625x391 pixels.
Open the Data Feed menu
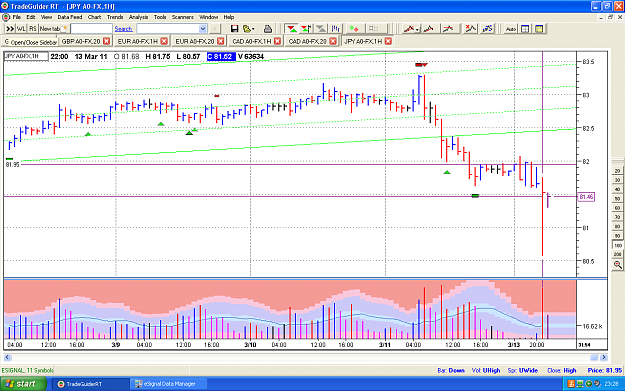[70, 17]
